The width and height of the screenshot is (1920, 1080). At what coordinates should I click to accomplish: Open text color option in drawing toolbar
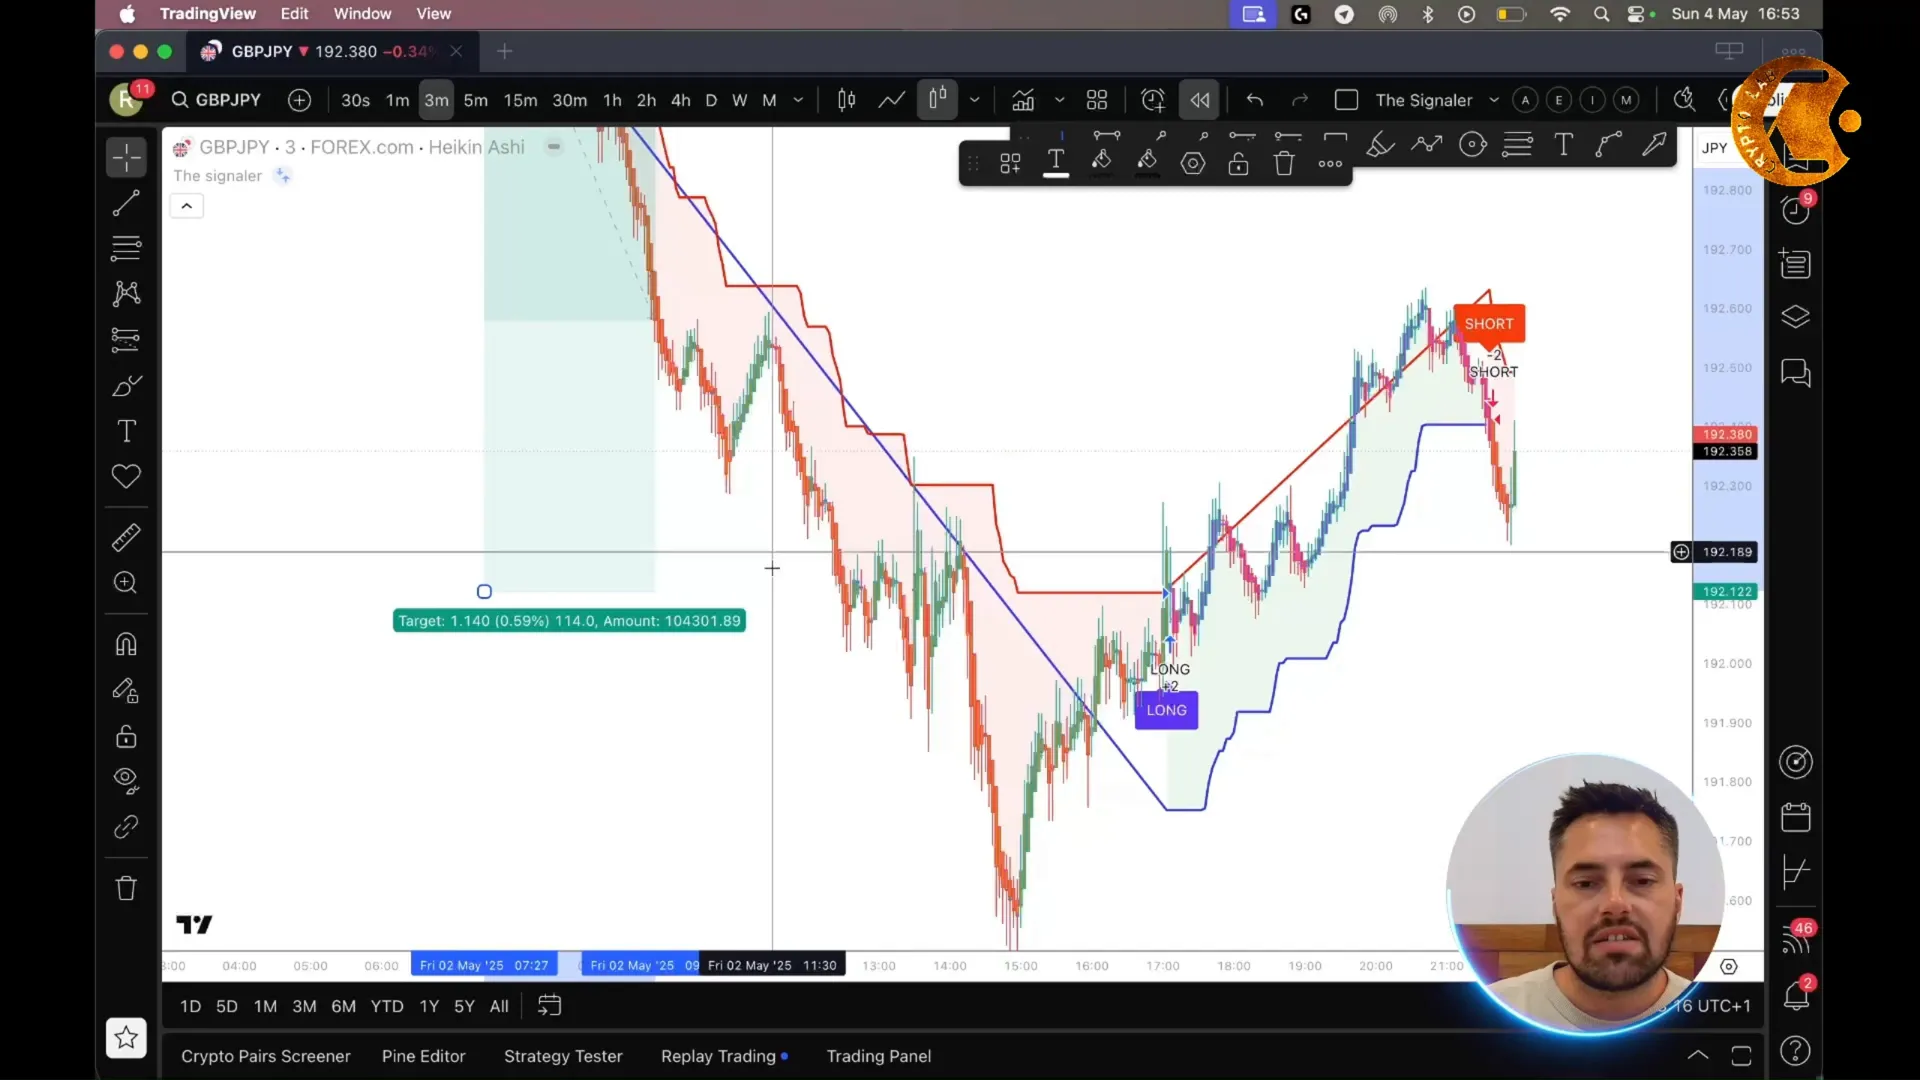pos(1056,163)
